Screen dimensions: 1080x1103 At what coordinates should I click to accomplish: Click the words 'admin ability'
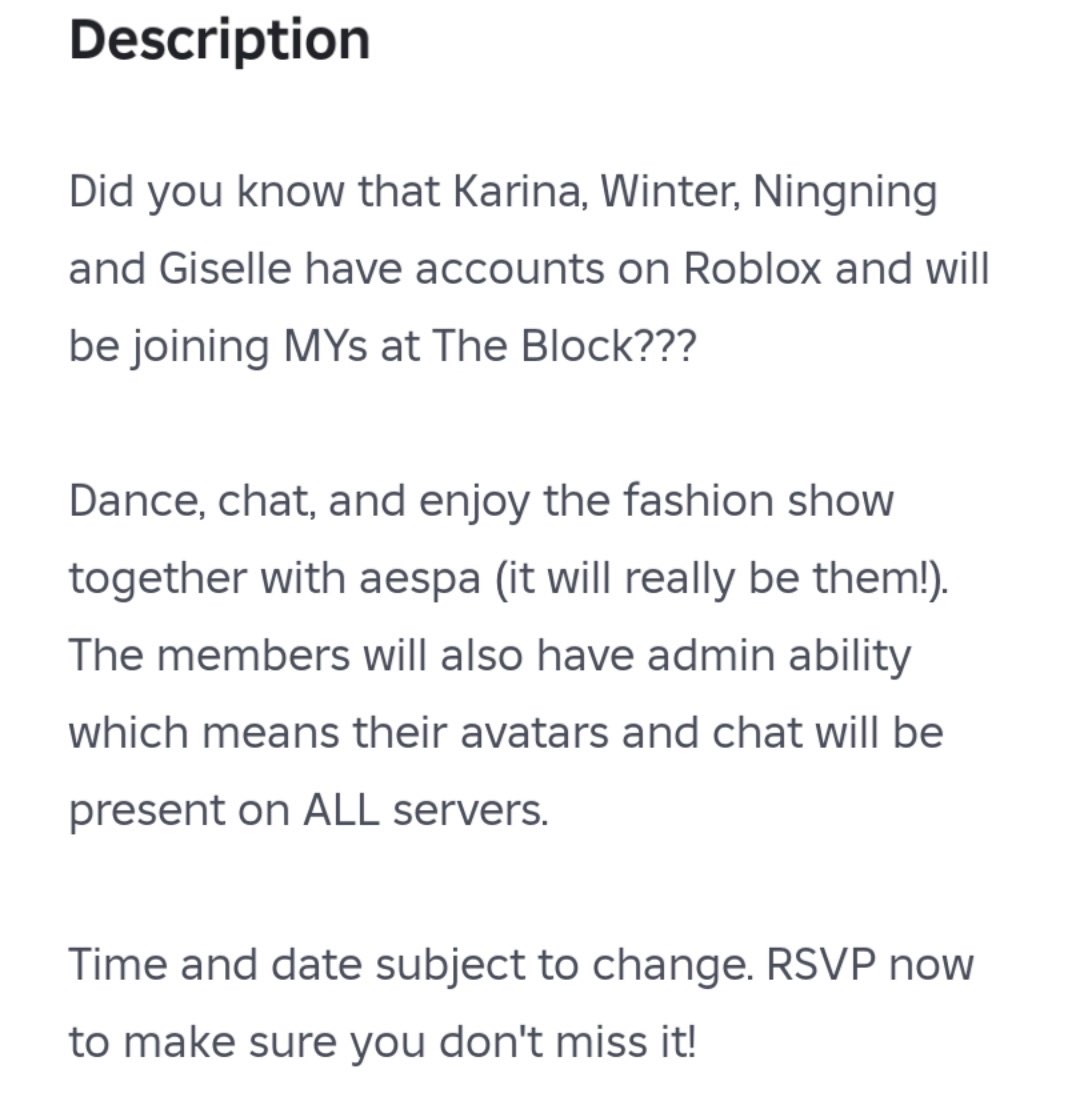[779, 656]
